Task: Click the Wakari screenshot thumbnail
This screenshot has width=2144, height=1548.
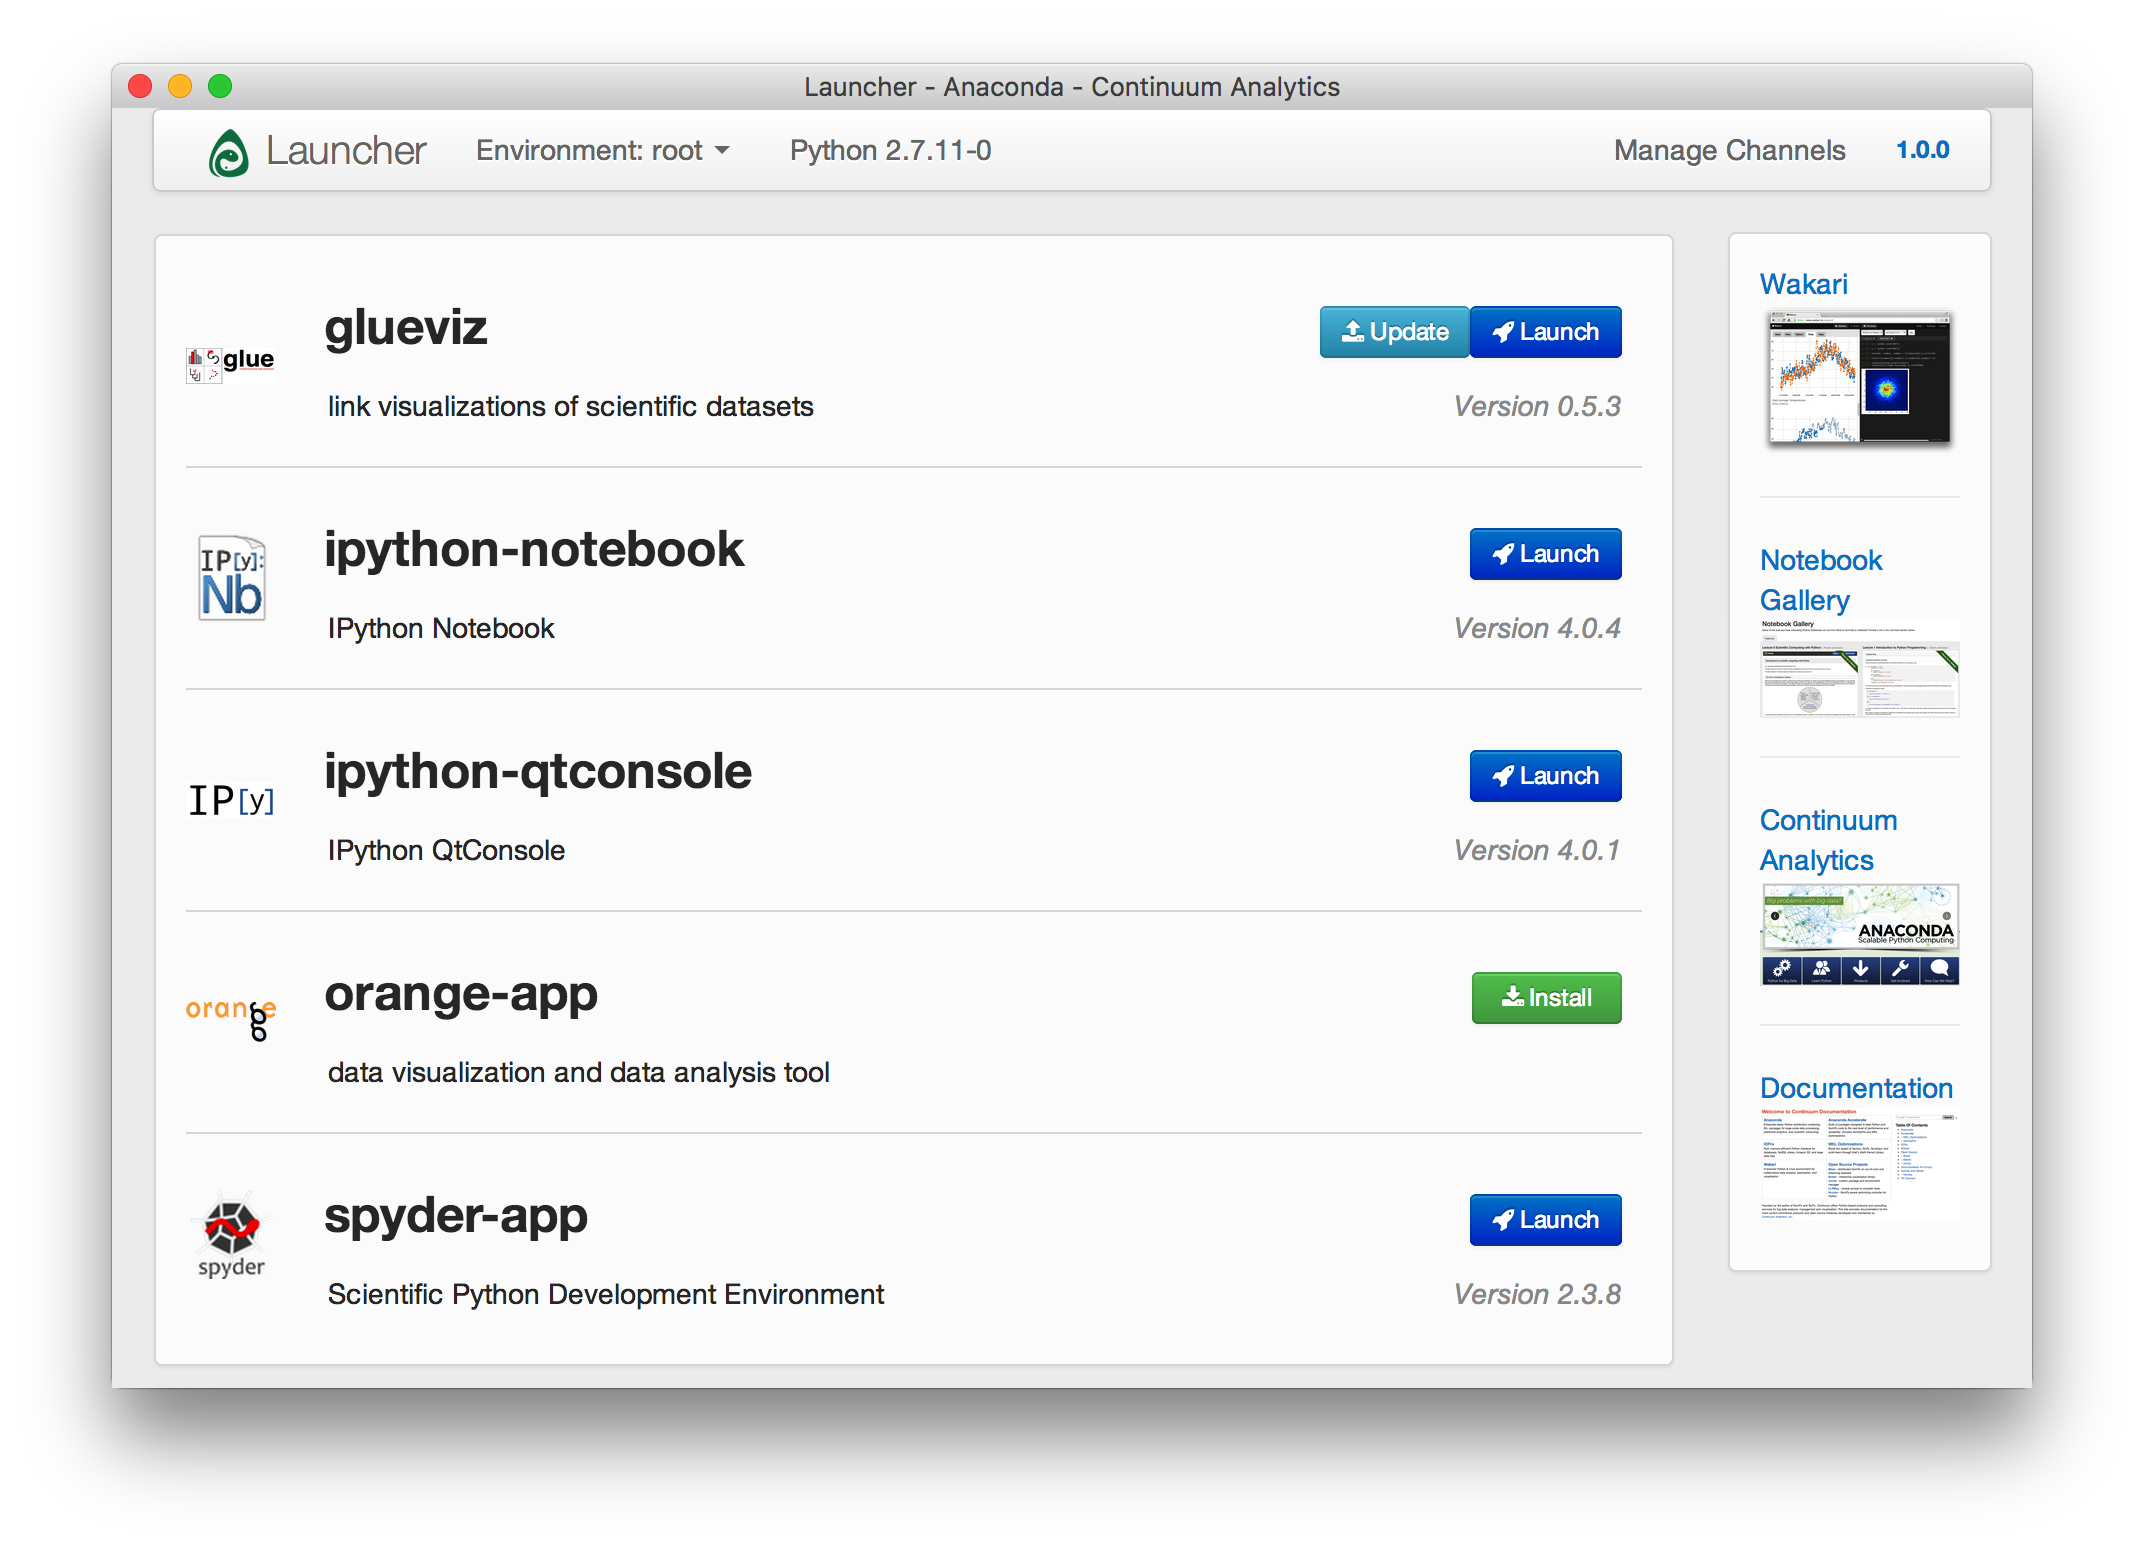Action: (x=1859, y=378)
